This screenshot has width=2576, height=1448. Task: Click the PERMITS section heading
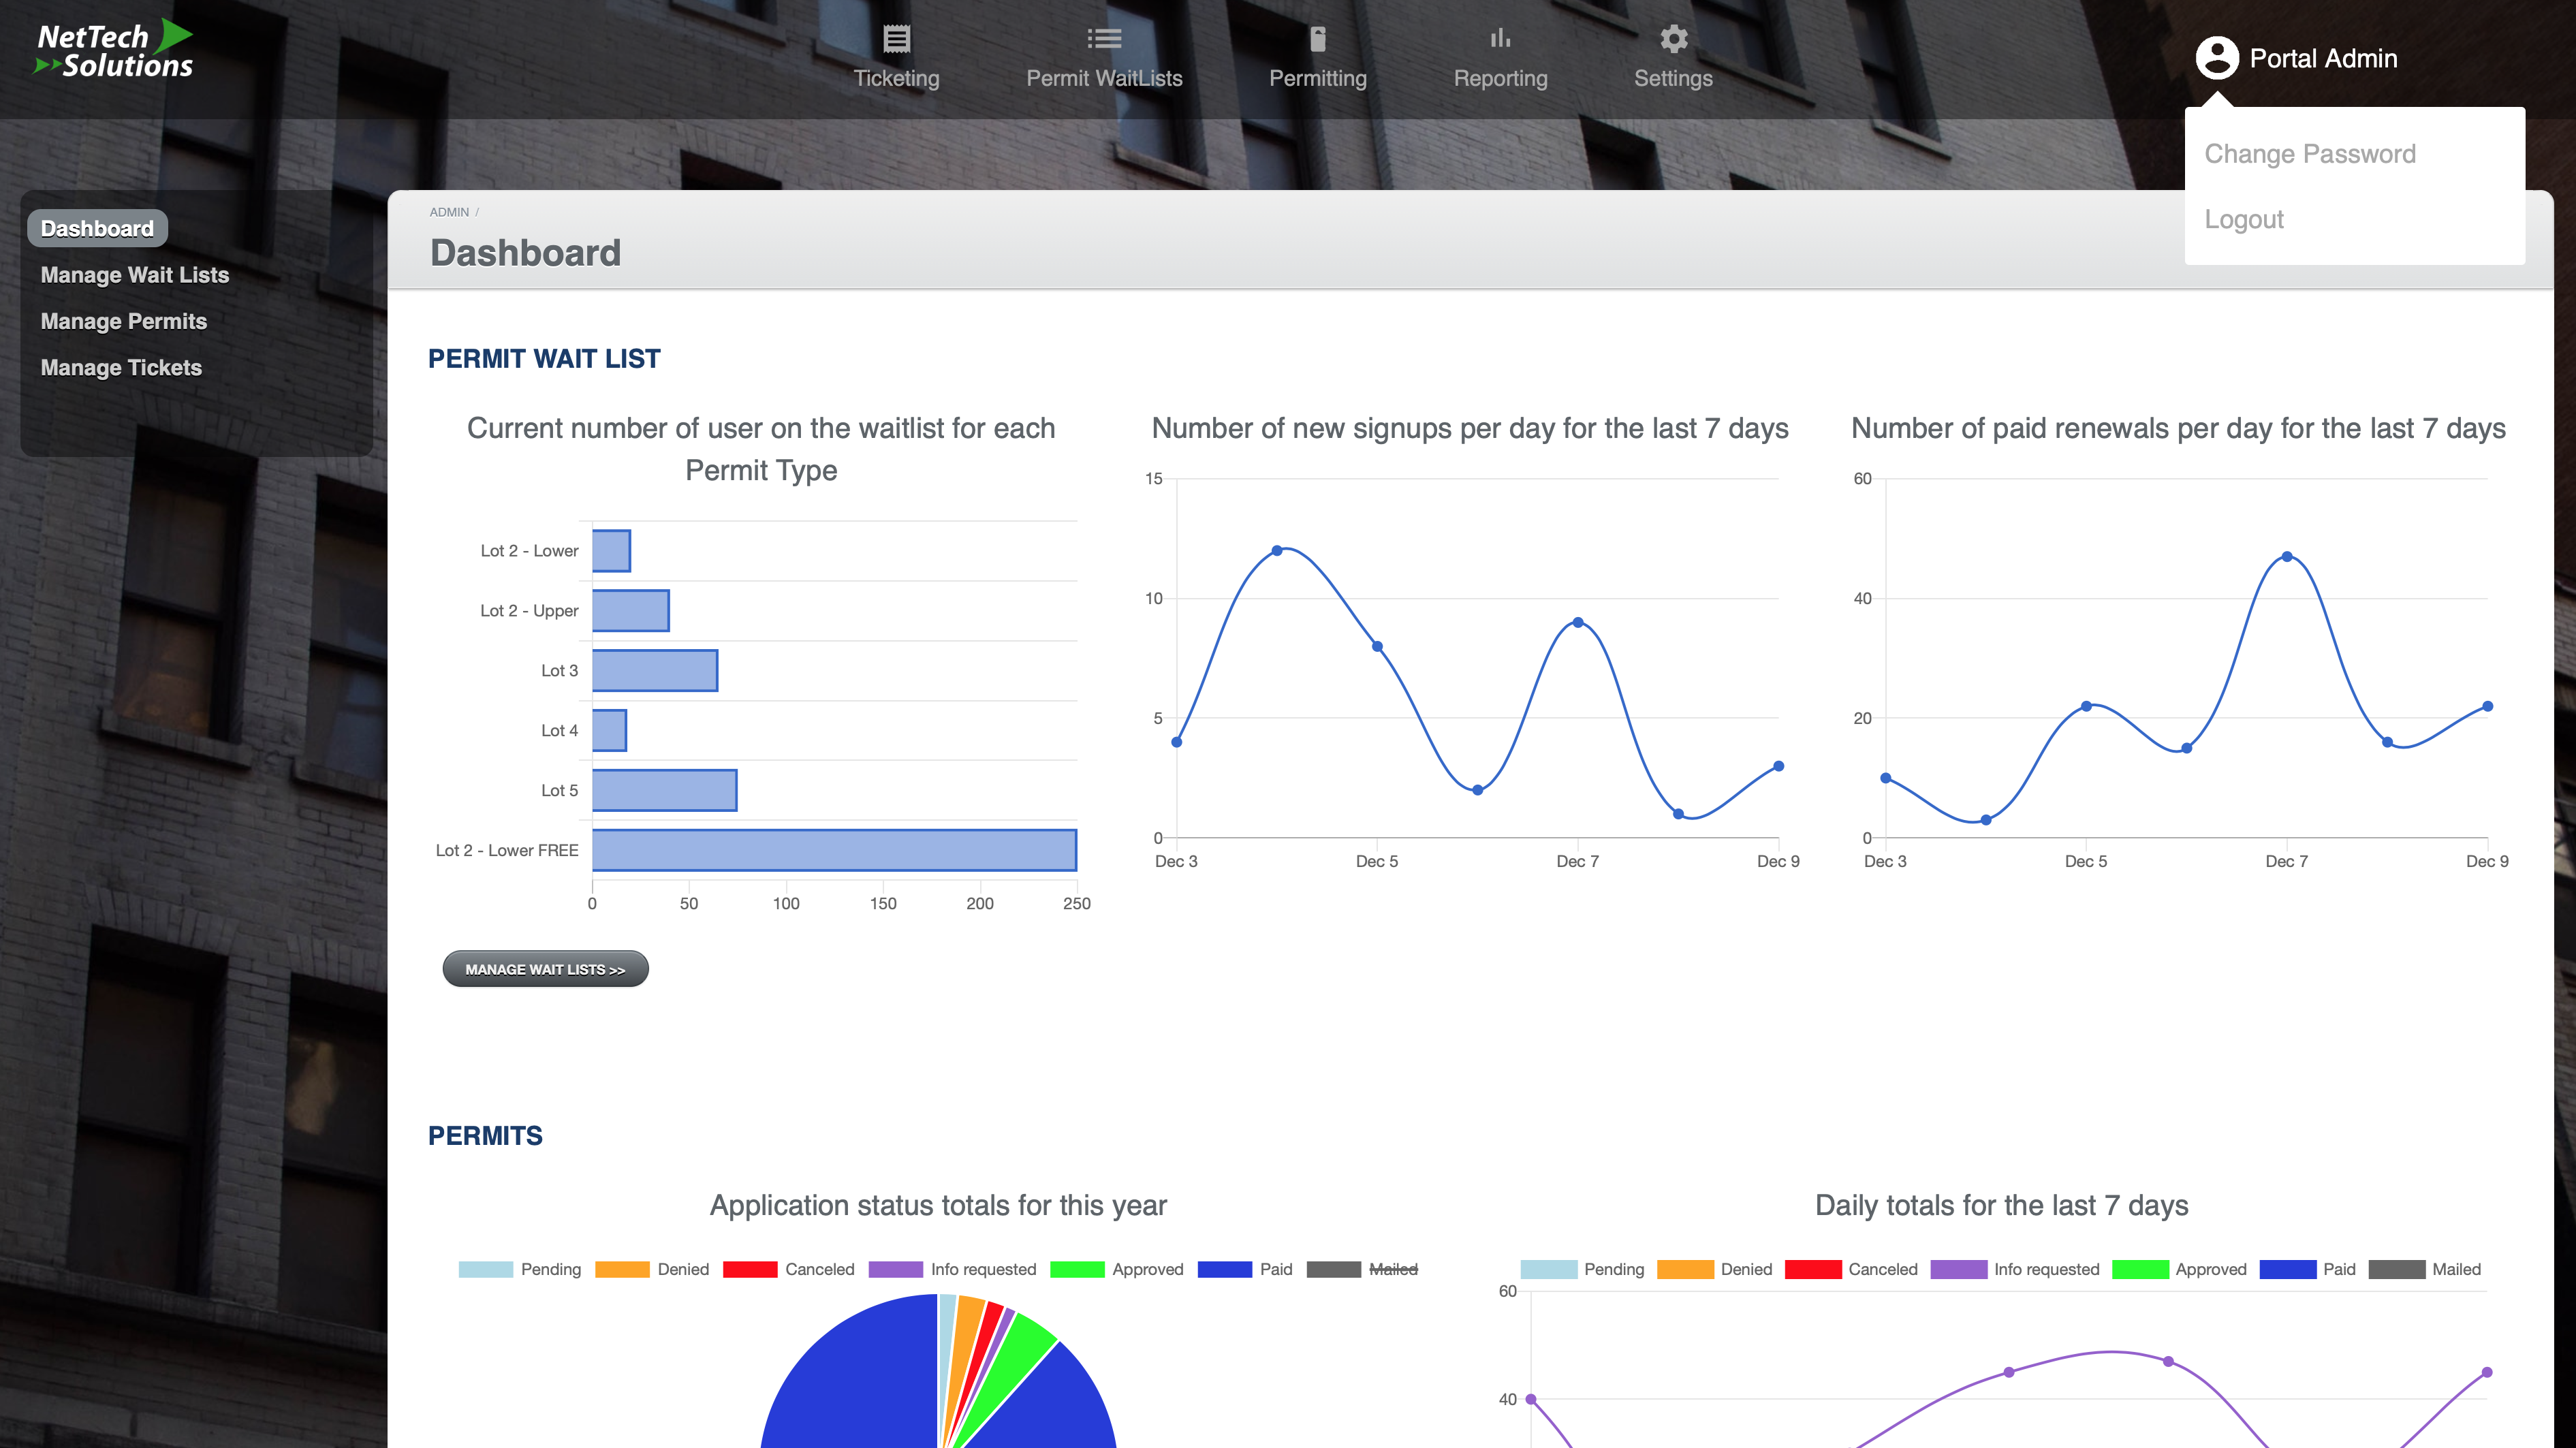485,1136
